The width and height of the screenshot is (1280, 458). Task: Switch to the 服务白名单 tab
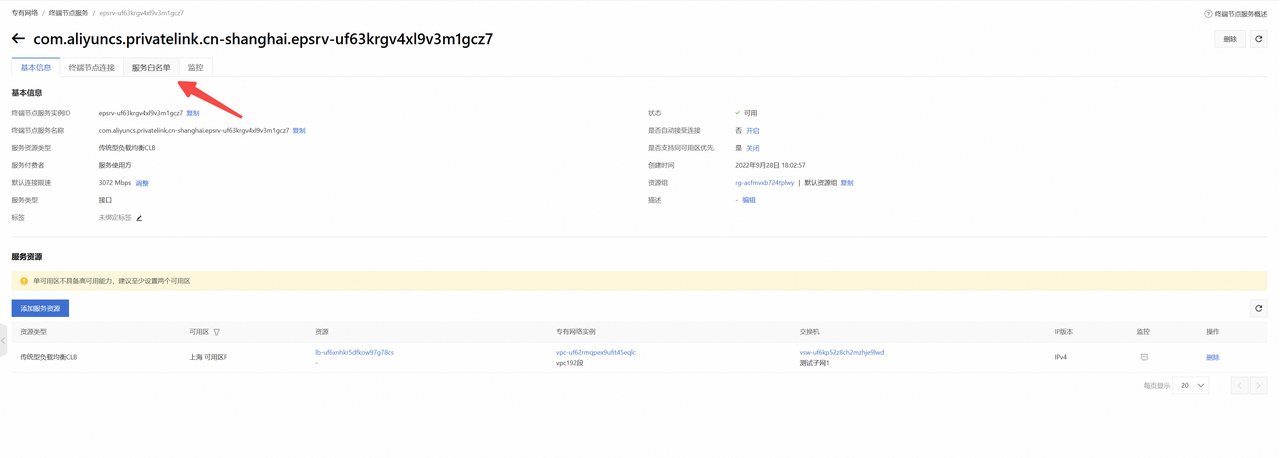coord(151,68)
